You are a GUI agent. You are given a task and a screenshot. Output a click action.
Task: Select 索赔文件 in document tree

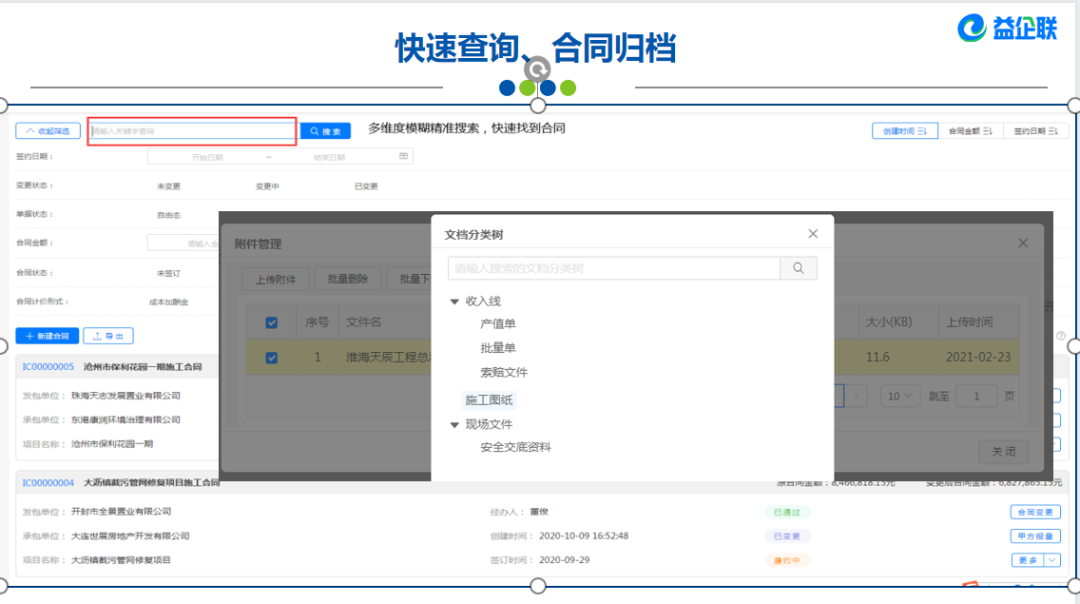pyautogui.click(x=504, y=373)
